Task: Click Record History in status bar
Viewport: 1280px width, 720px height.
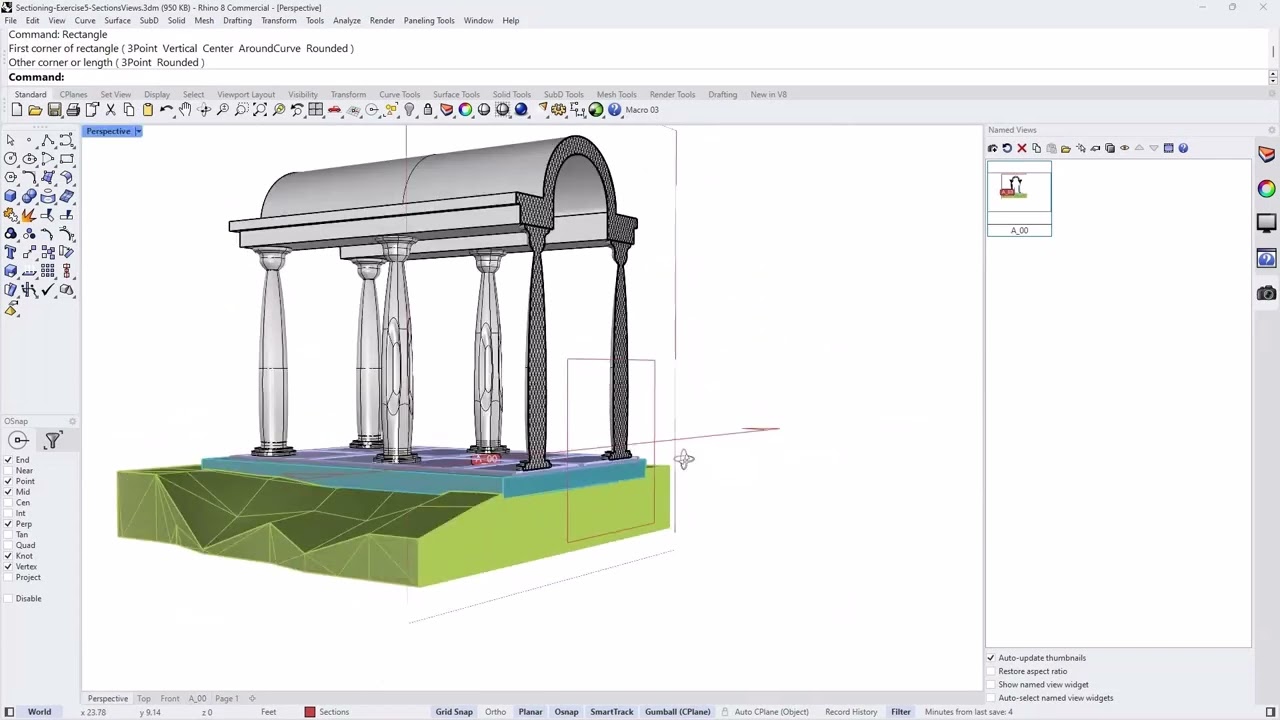Action: coord(851,712)
